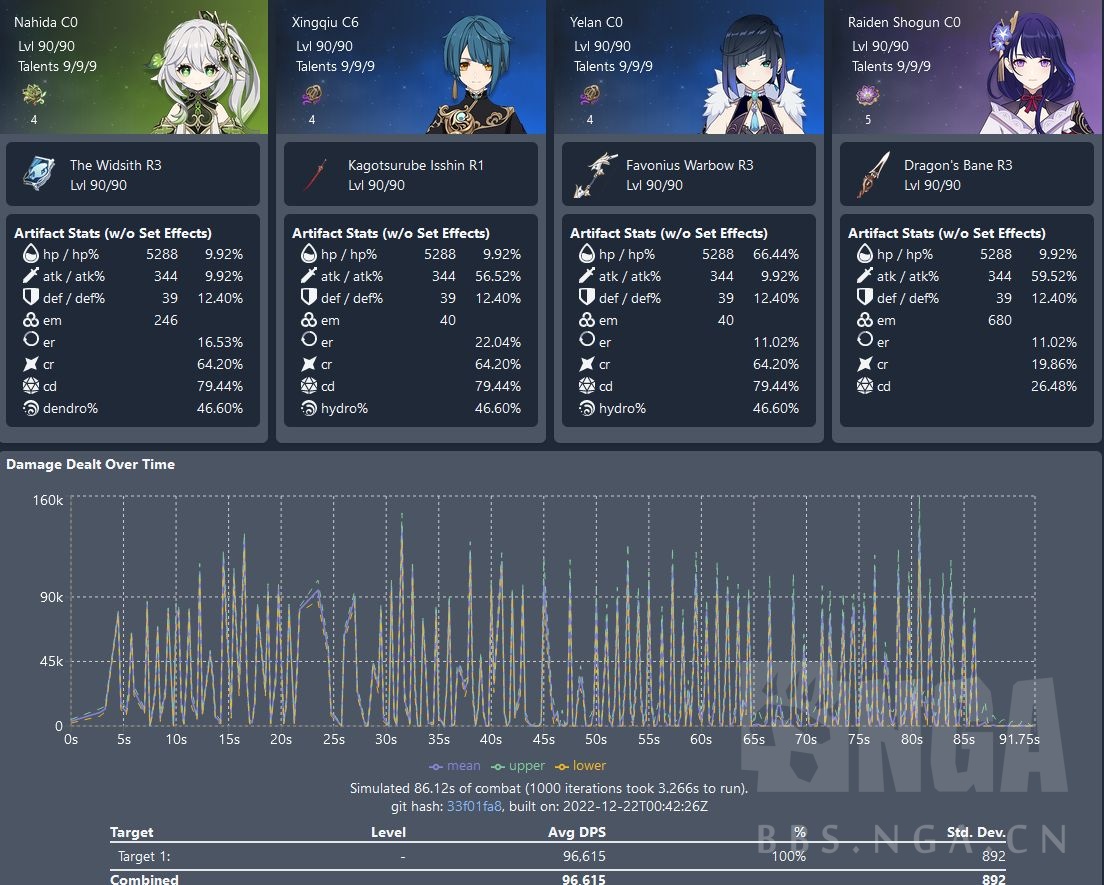Click Kagotsurube Isshin sword icon

pyautogui.click(x=315, y=174)
